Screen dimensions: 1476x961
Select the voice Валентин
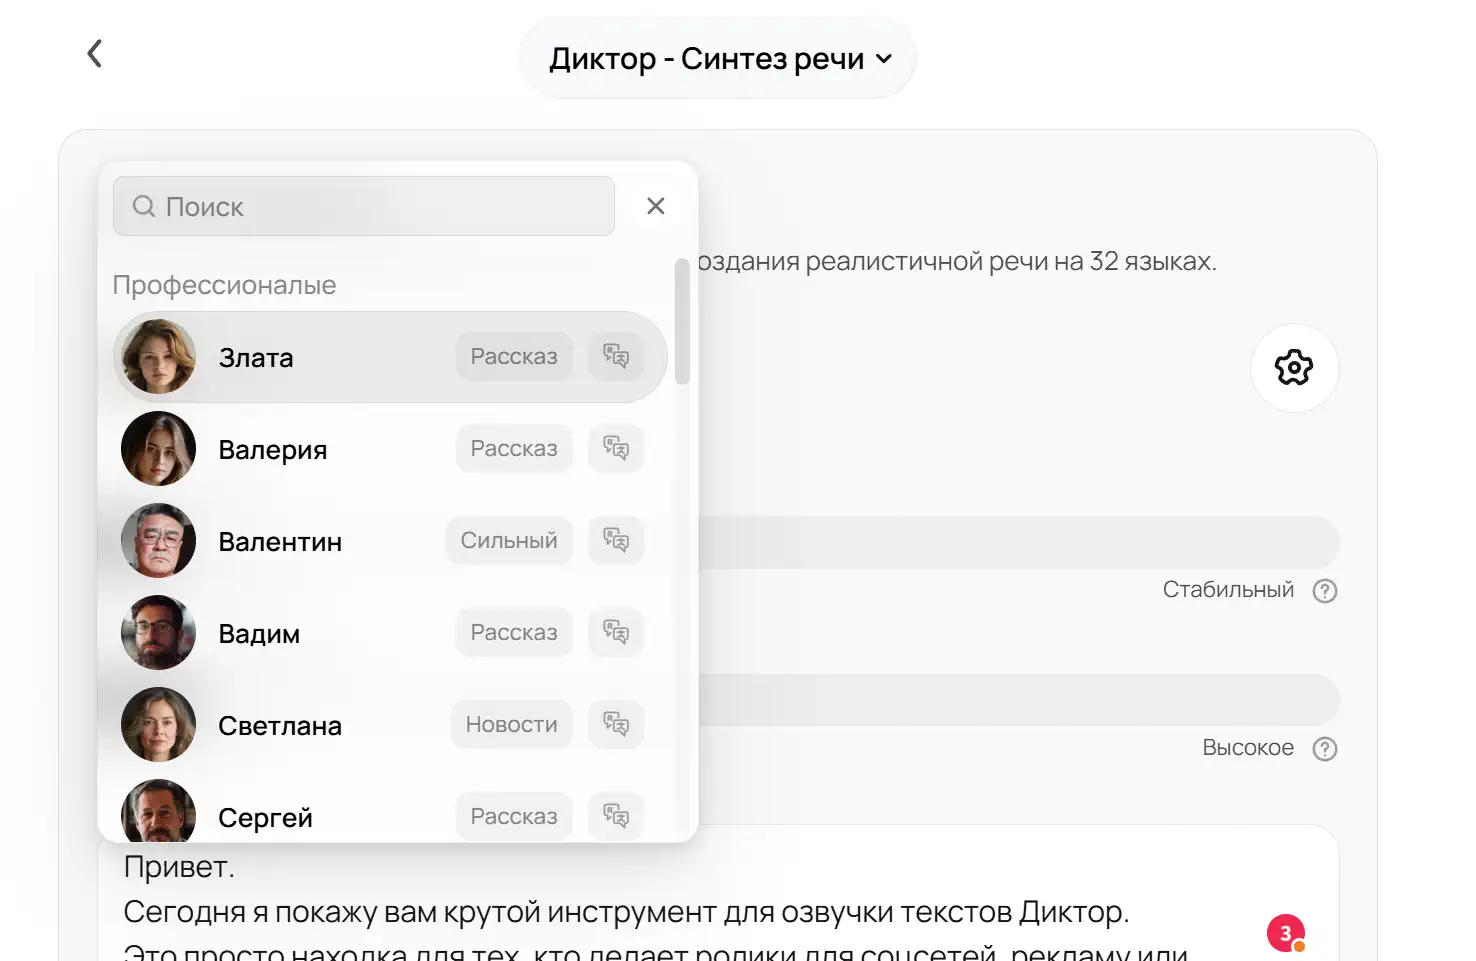(x=390, y=541)
